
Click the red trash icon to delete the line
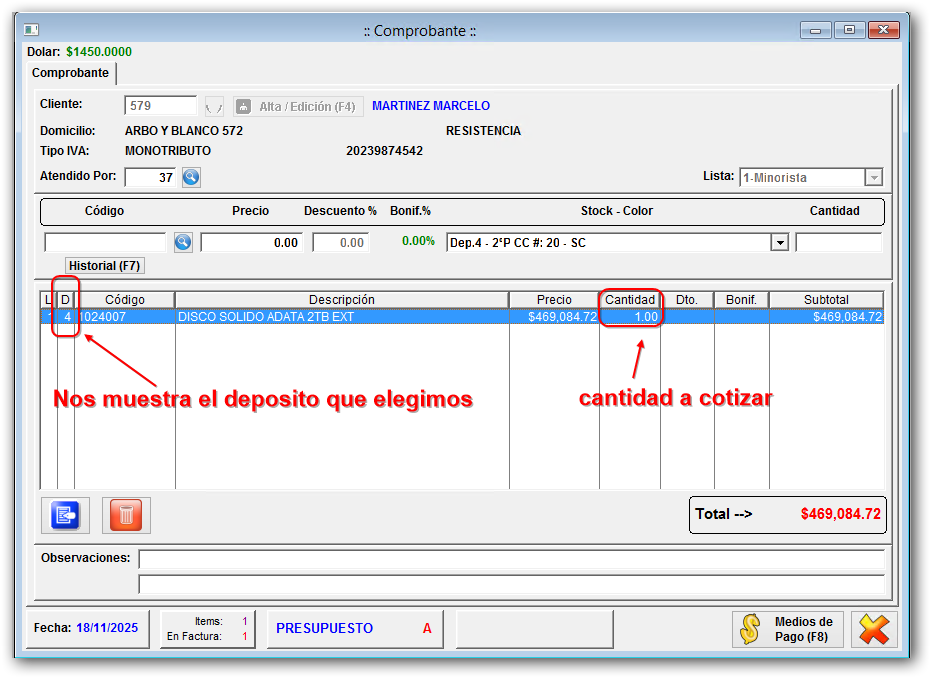[x=125, y=515]
